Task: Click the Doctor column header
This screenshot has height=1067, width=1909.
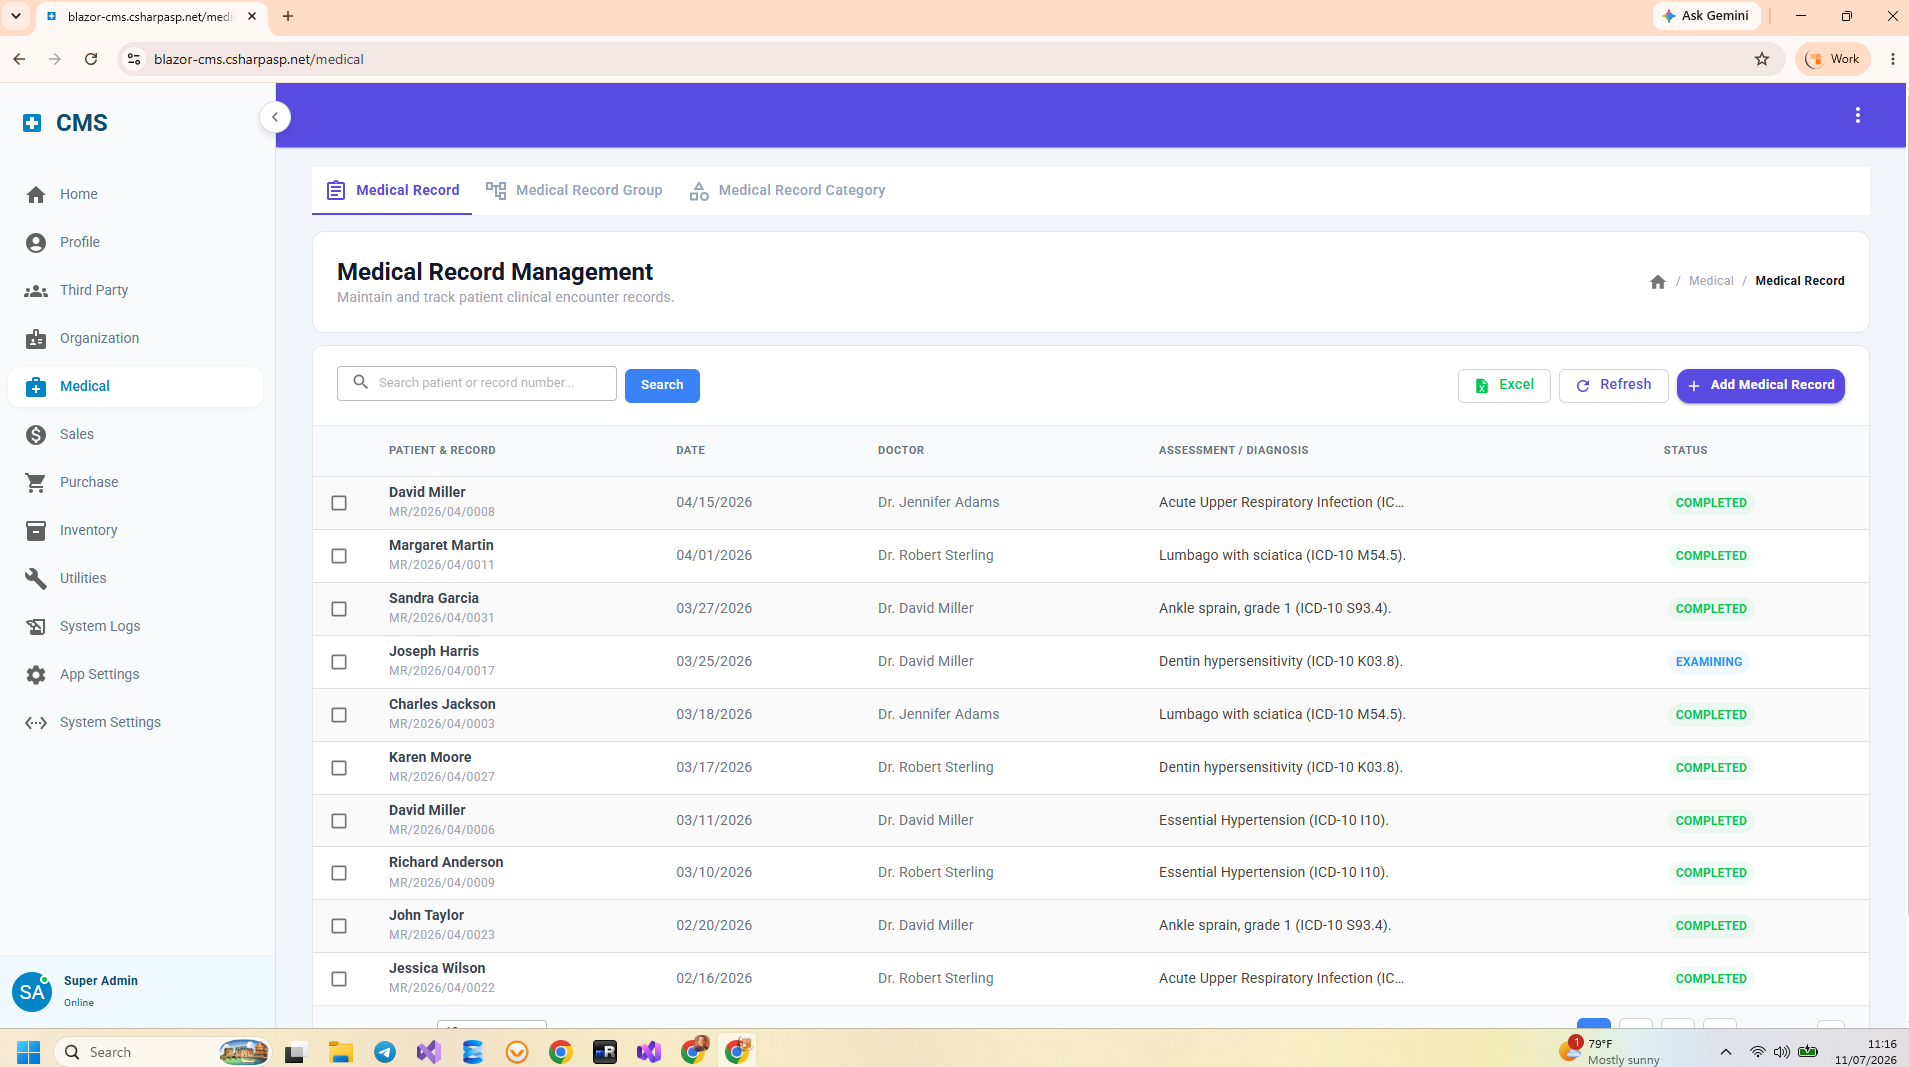Action: pos(901,451)
